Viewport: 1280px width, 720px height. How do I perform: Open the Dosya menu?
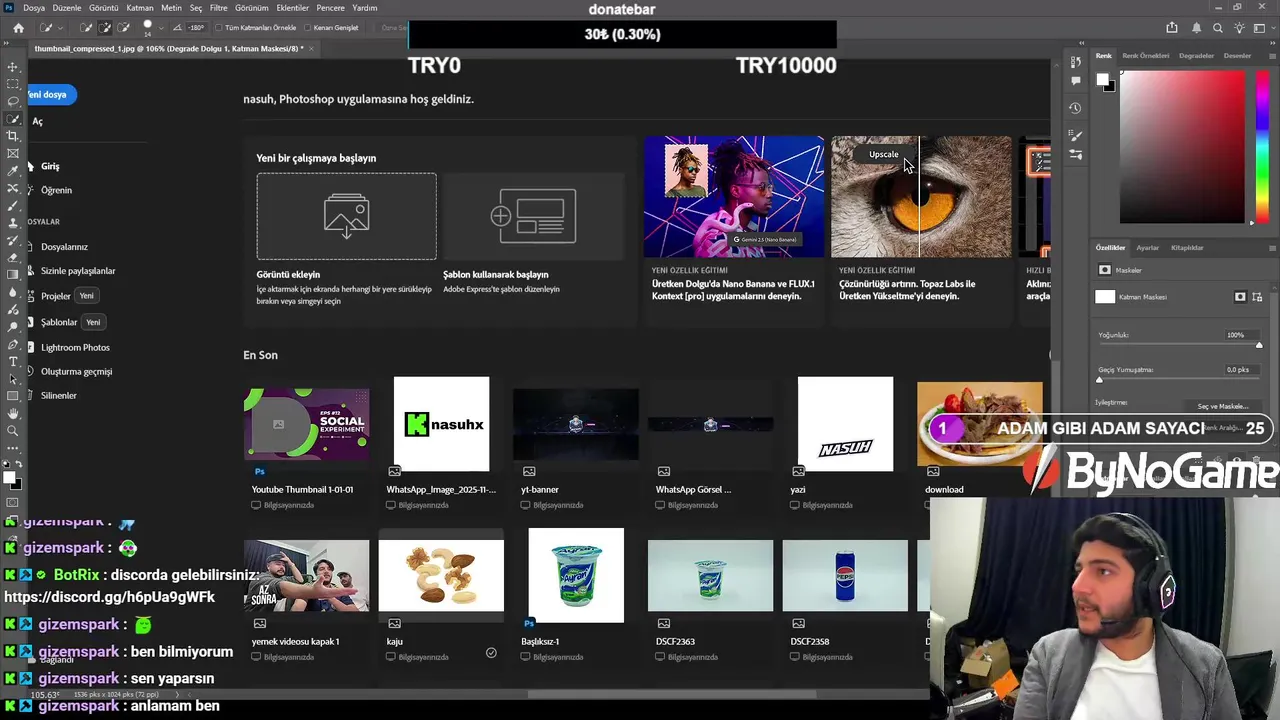[34, 8]
